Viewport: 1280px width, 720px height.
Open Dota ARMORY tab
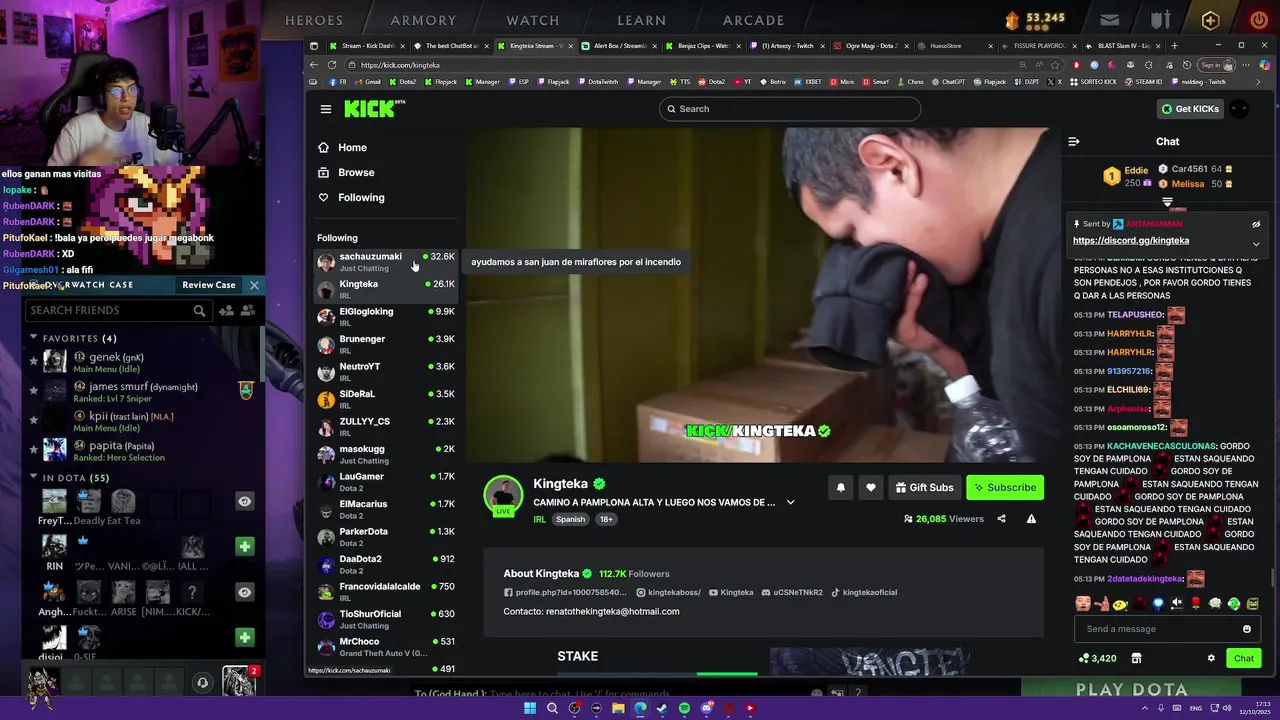423,20
